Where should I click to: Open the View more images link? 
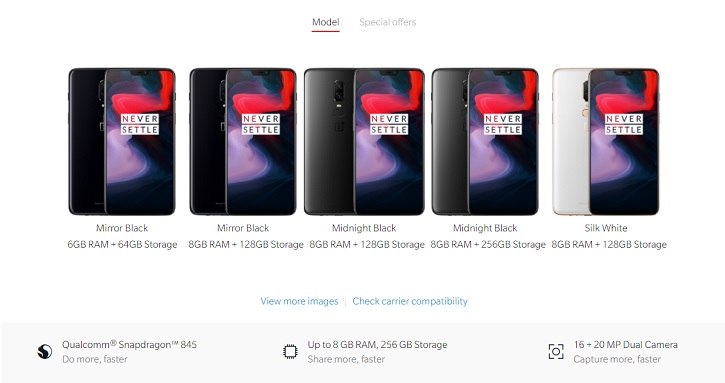click(299, 301)
